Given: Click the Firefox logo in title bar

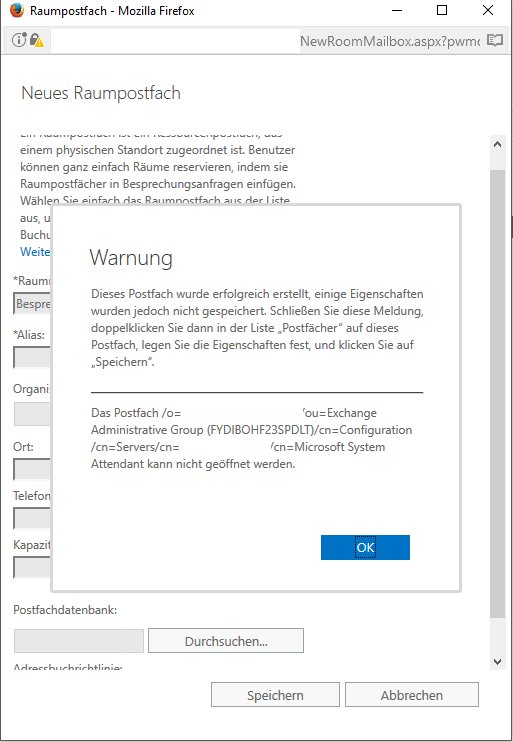Looking at the screenshot, I should point(16,10).
